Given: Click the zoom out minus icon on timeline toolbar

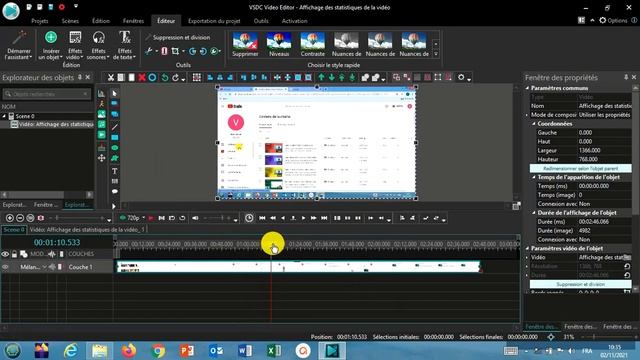Looking at the screenshot, I should tap(20, 218).
